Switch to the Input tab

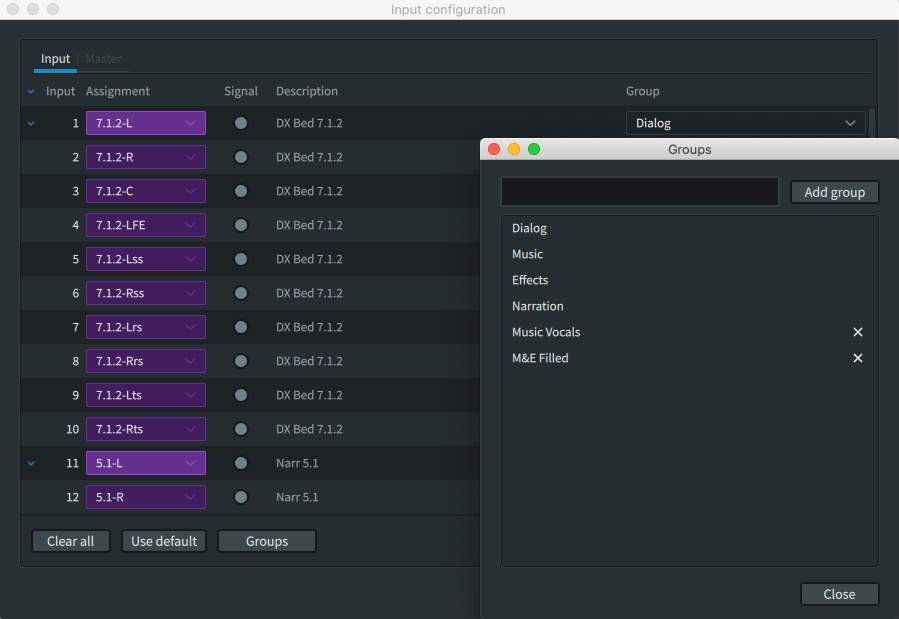(x=55, y=59)
